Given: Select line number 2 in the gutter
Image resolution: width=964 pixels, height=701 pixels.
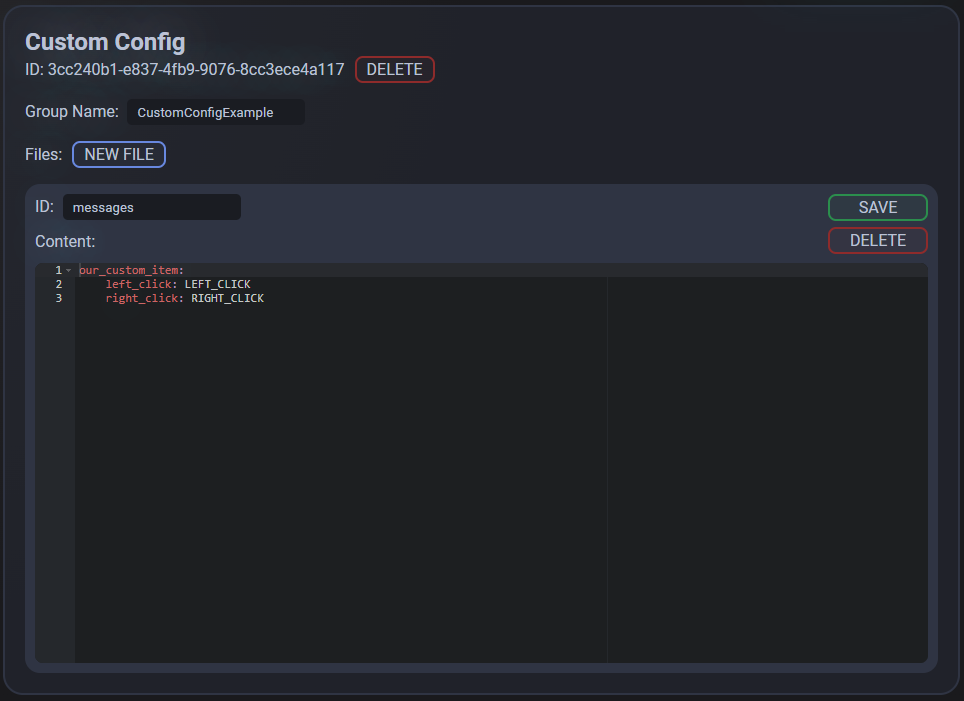Looking at the screenshot, I should (x=58, y=284).
